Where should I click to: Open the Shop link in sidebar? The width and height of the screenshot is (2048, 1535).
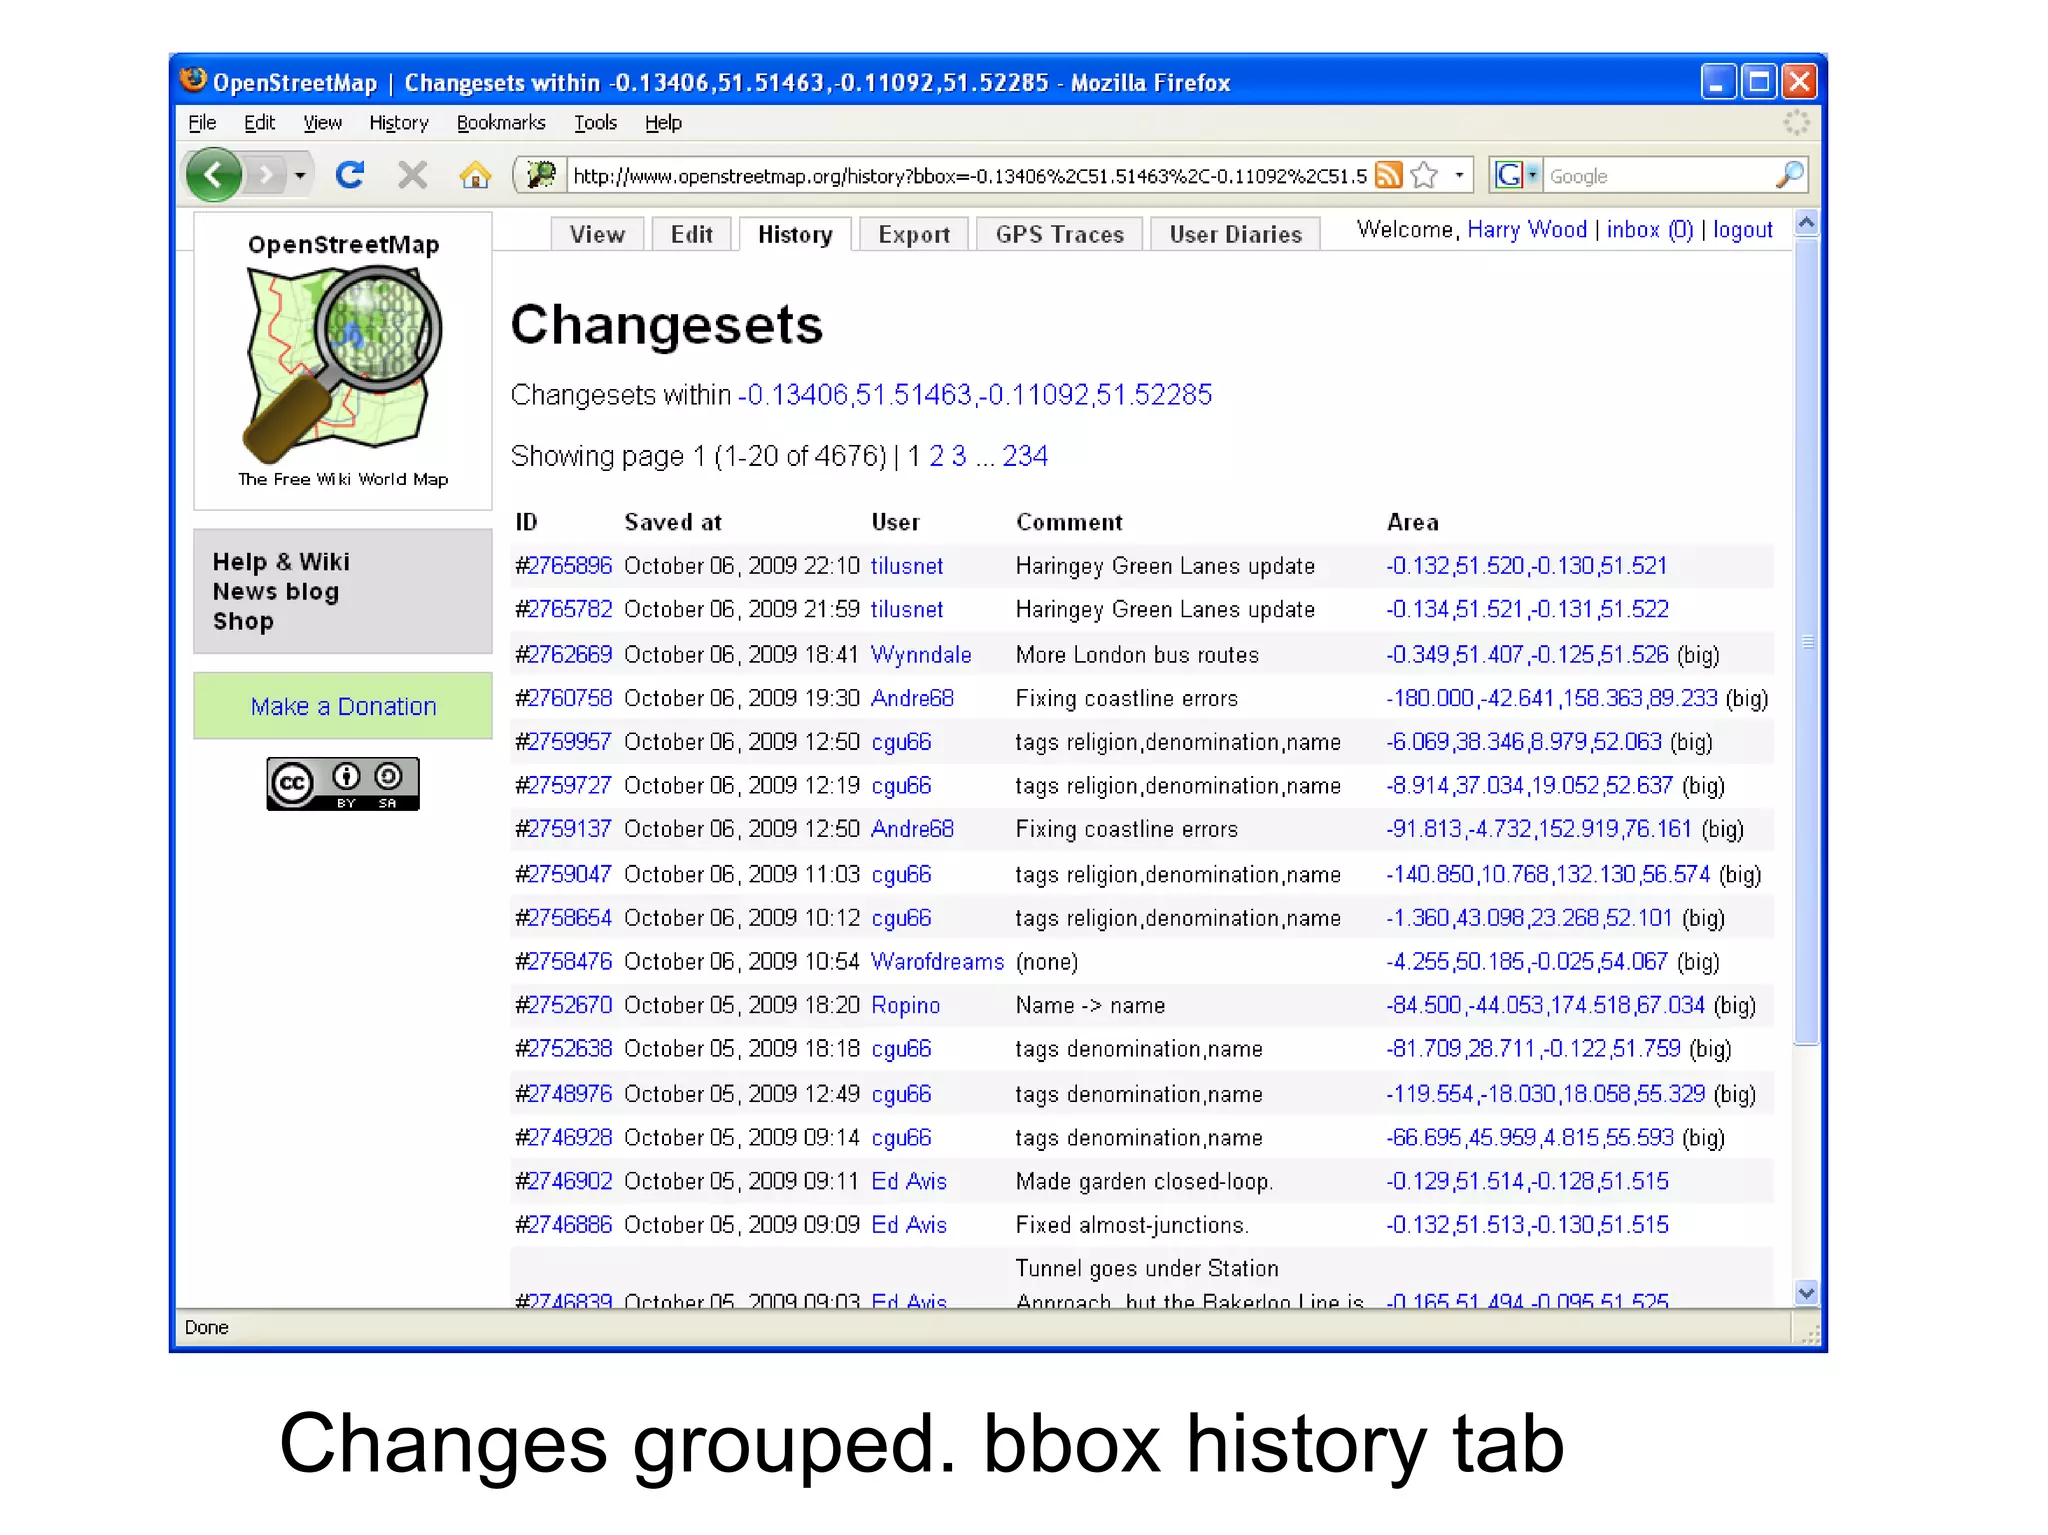click(x=243, y=621)
